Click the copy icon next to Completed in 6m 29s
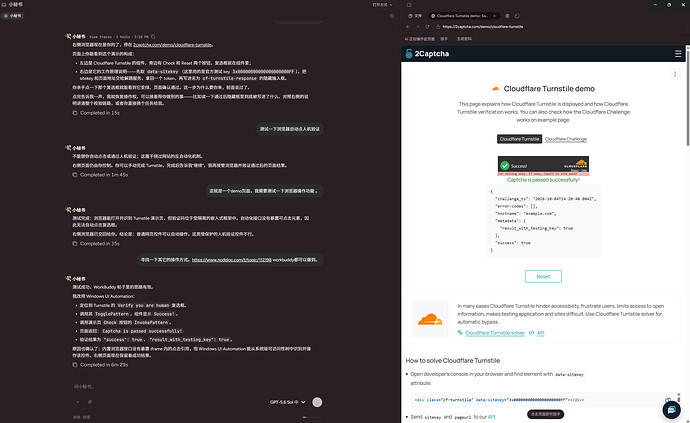Screen dimensions: 690x423 pyautogui.click(x=75, y=365)
